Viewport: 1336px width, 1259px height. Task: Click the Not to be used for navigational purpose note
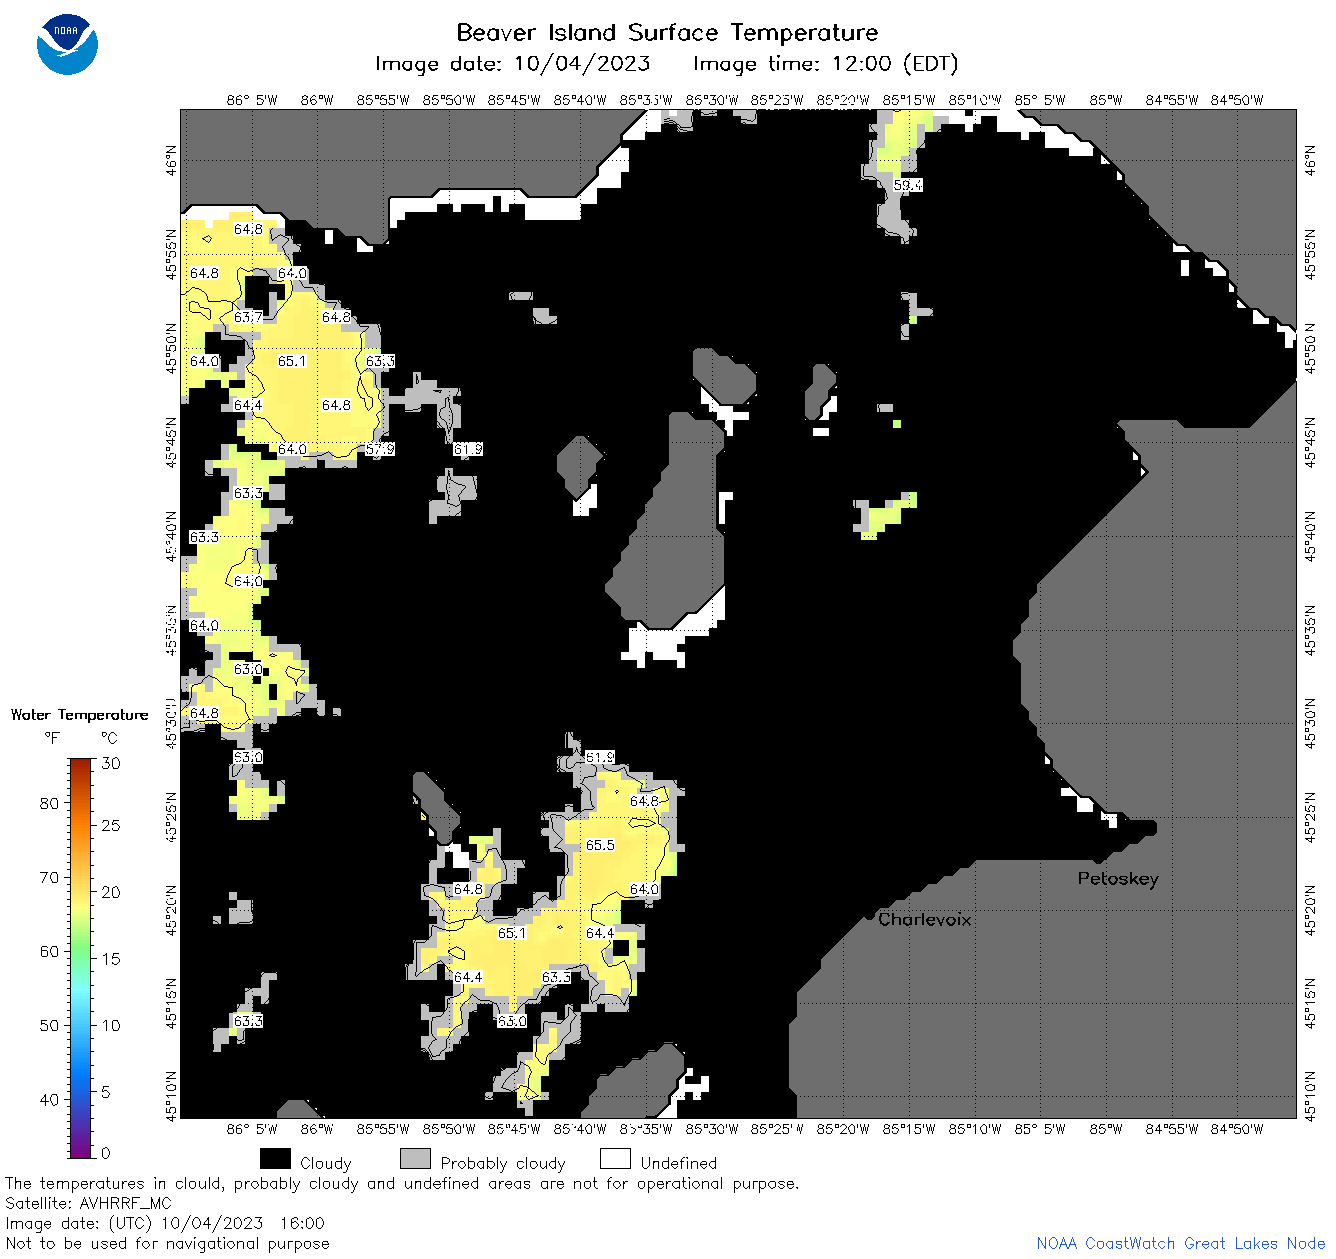pos(167,1243)
